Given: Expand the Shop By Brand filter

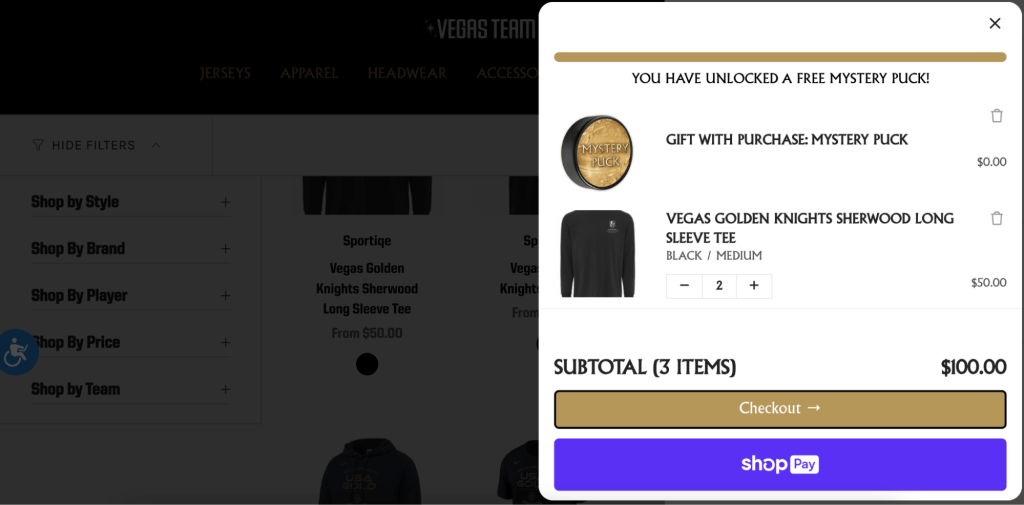Looking at the screenshot, I should point(225,249).
